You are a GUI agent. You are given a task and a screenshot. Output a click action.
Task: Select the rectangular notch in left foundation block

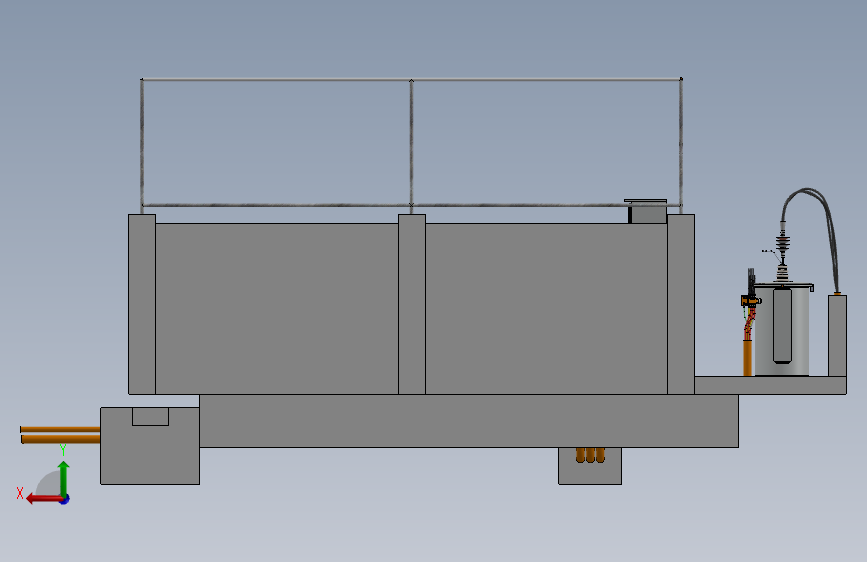150,417
